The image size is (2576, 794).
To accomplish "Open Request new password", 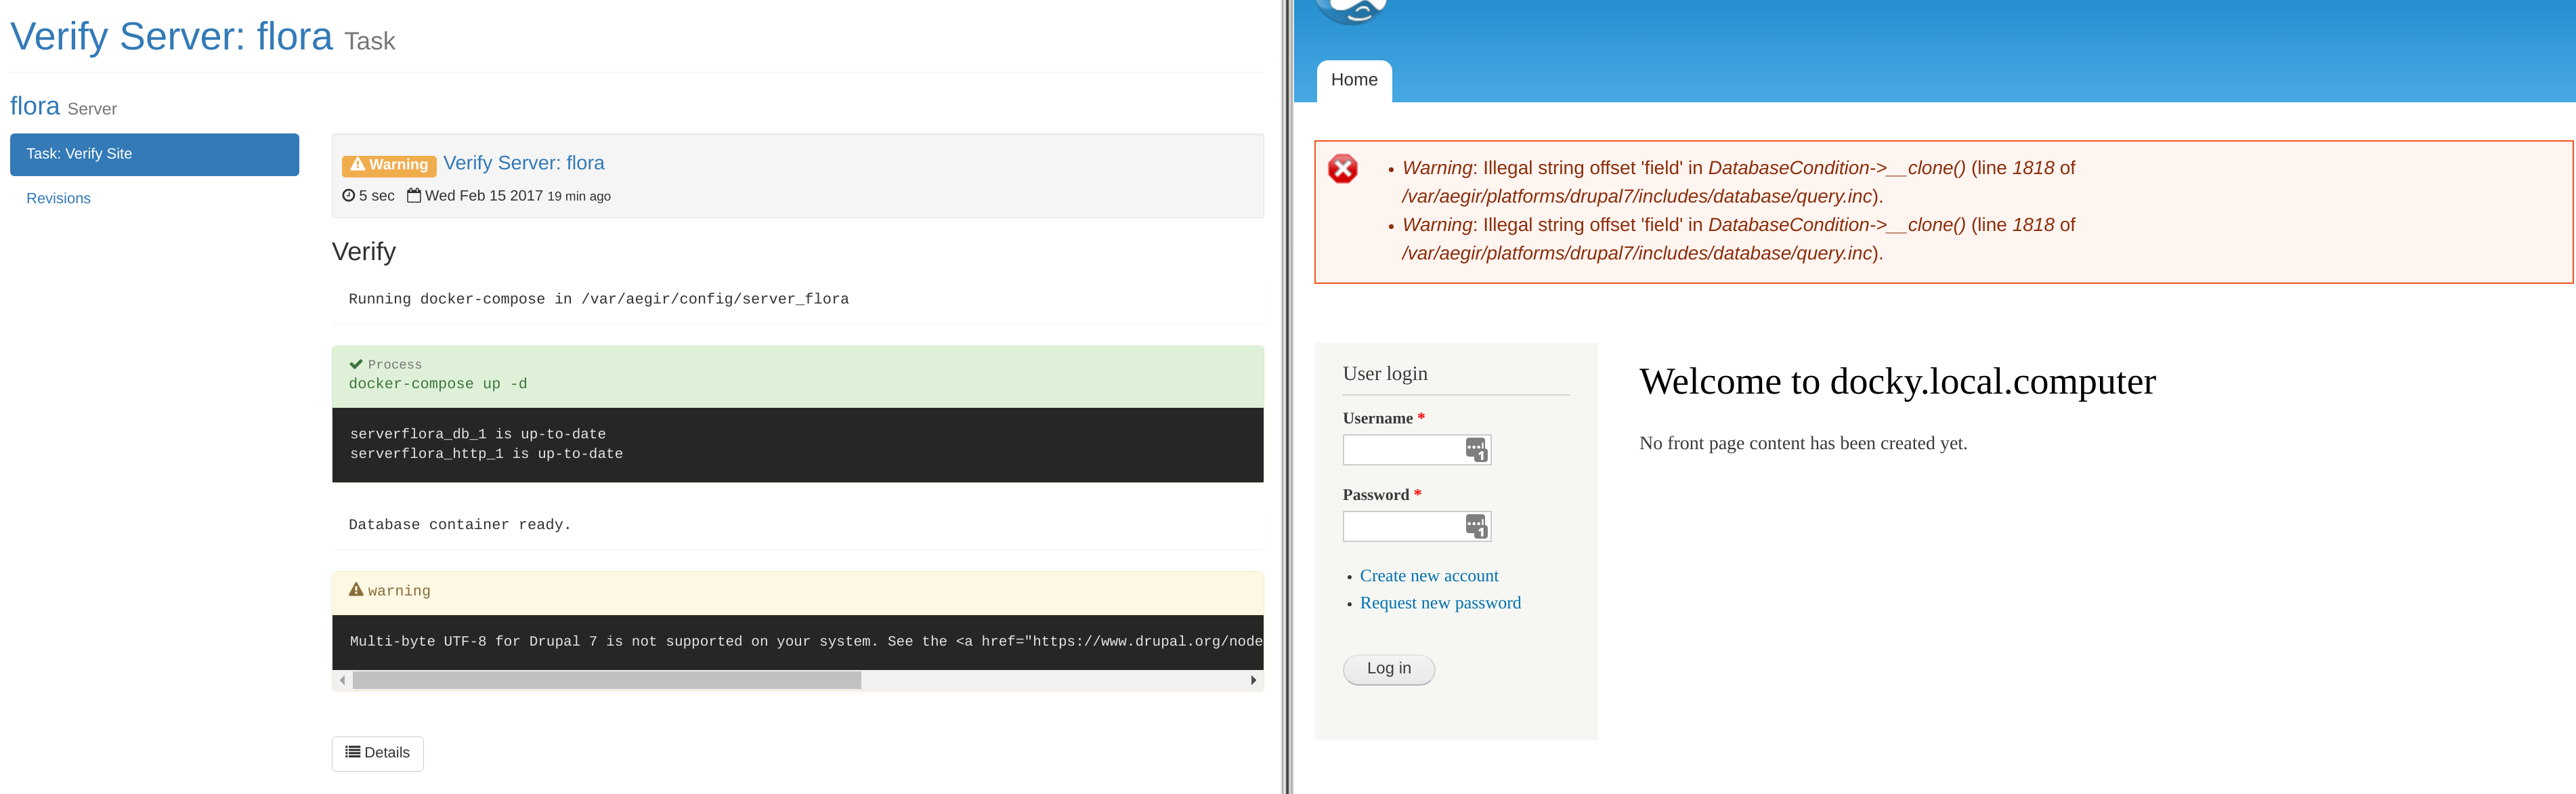I will coord(1440,602).
